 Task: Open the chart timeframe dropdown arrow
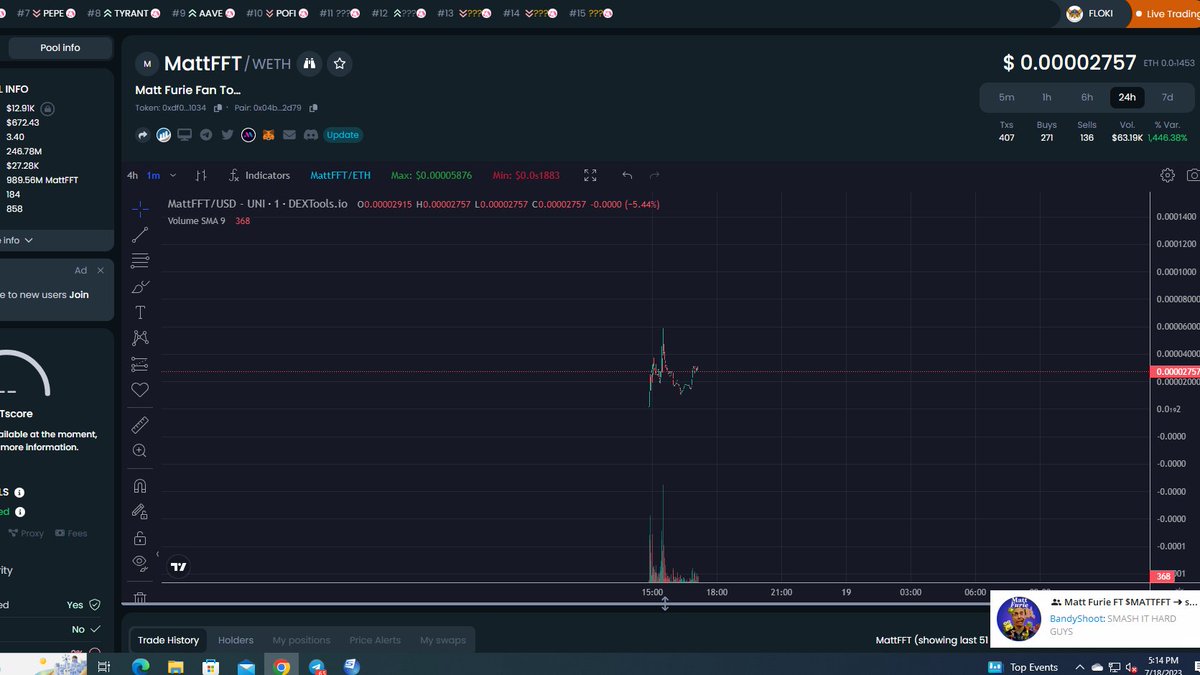(173, 175)
